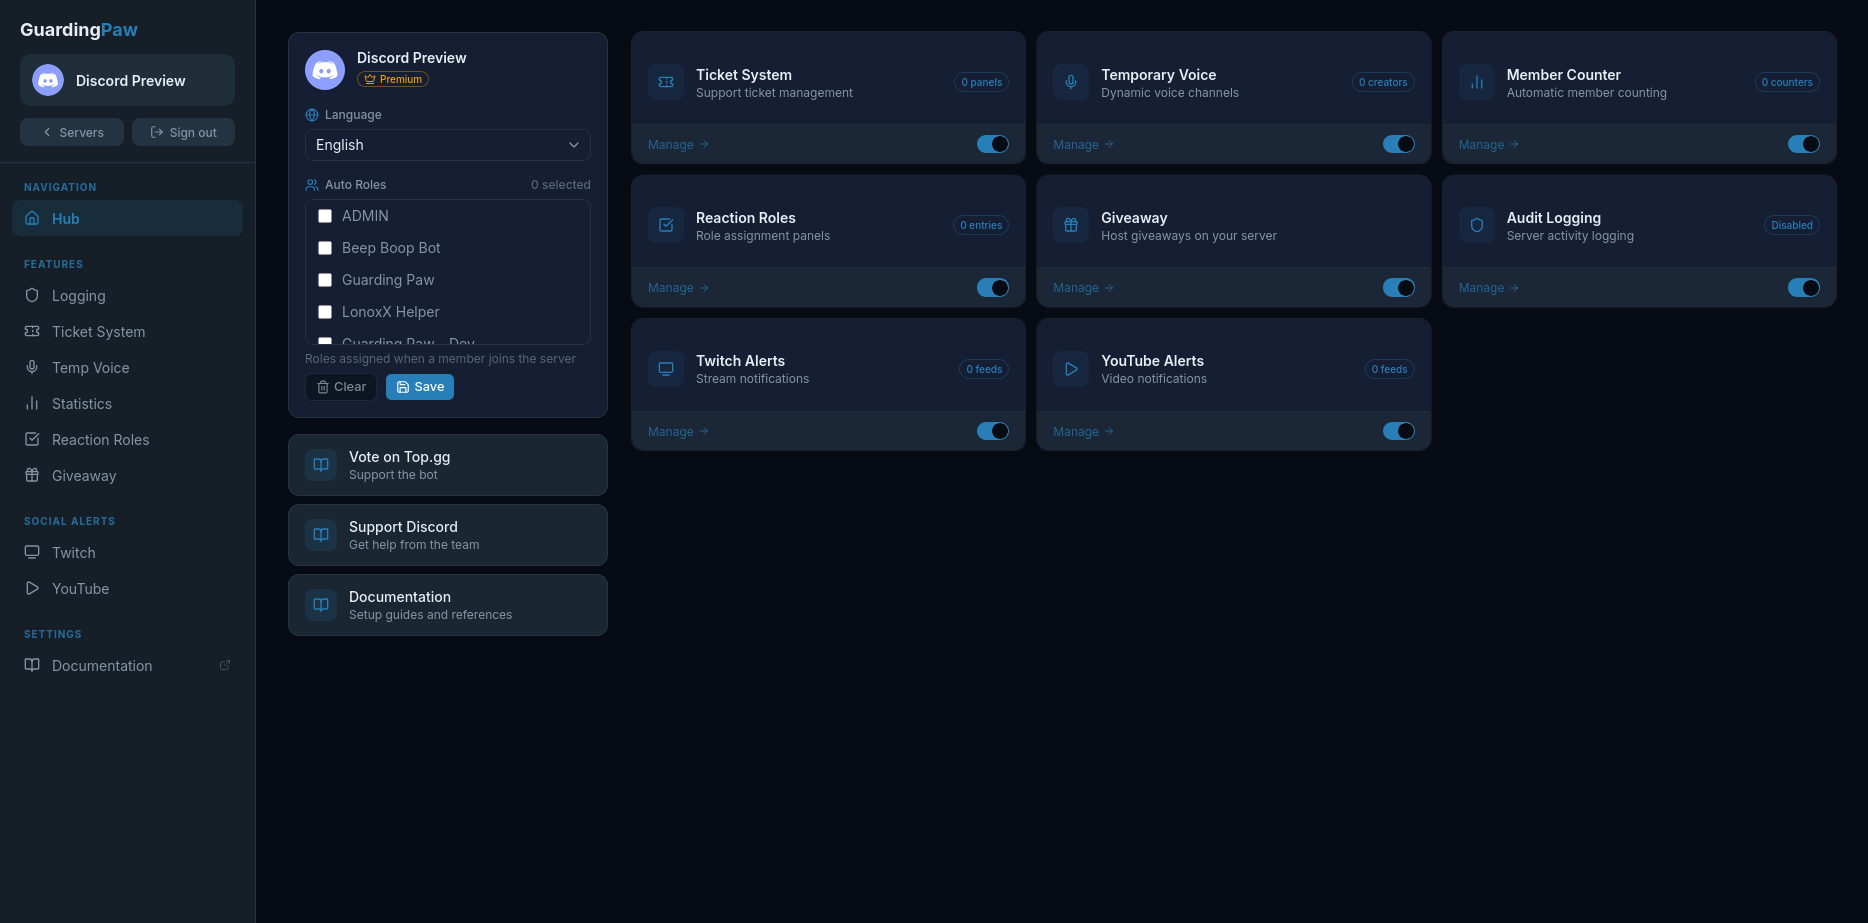Click Manage on the Ticket System card
Viewport: 1868px width, 923px height.
[678, 144]
